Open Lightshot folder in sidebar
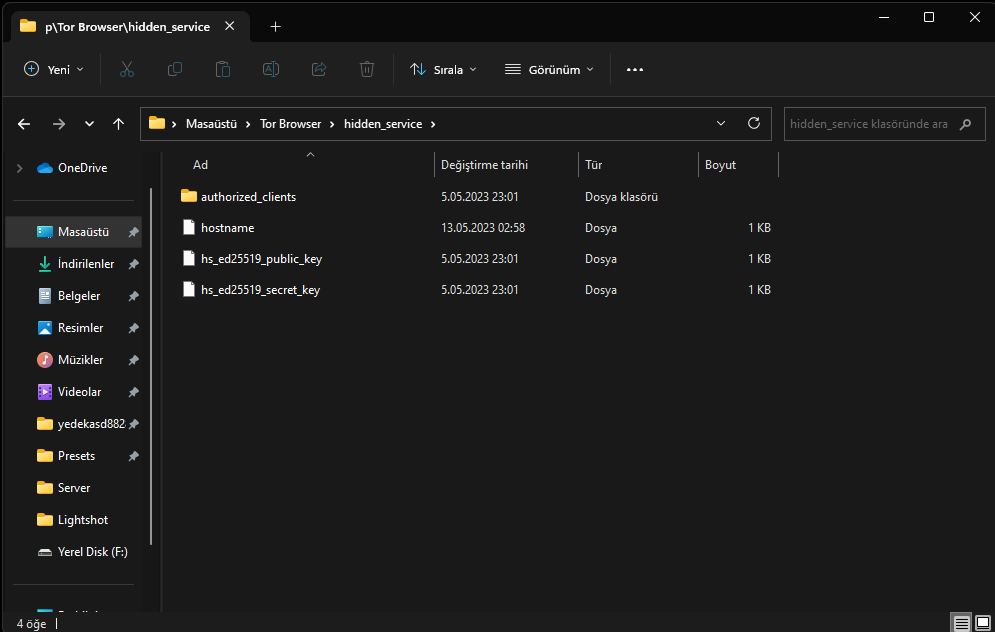The height and width of the screenshot is (632, 995). tap(82, 520)
